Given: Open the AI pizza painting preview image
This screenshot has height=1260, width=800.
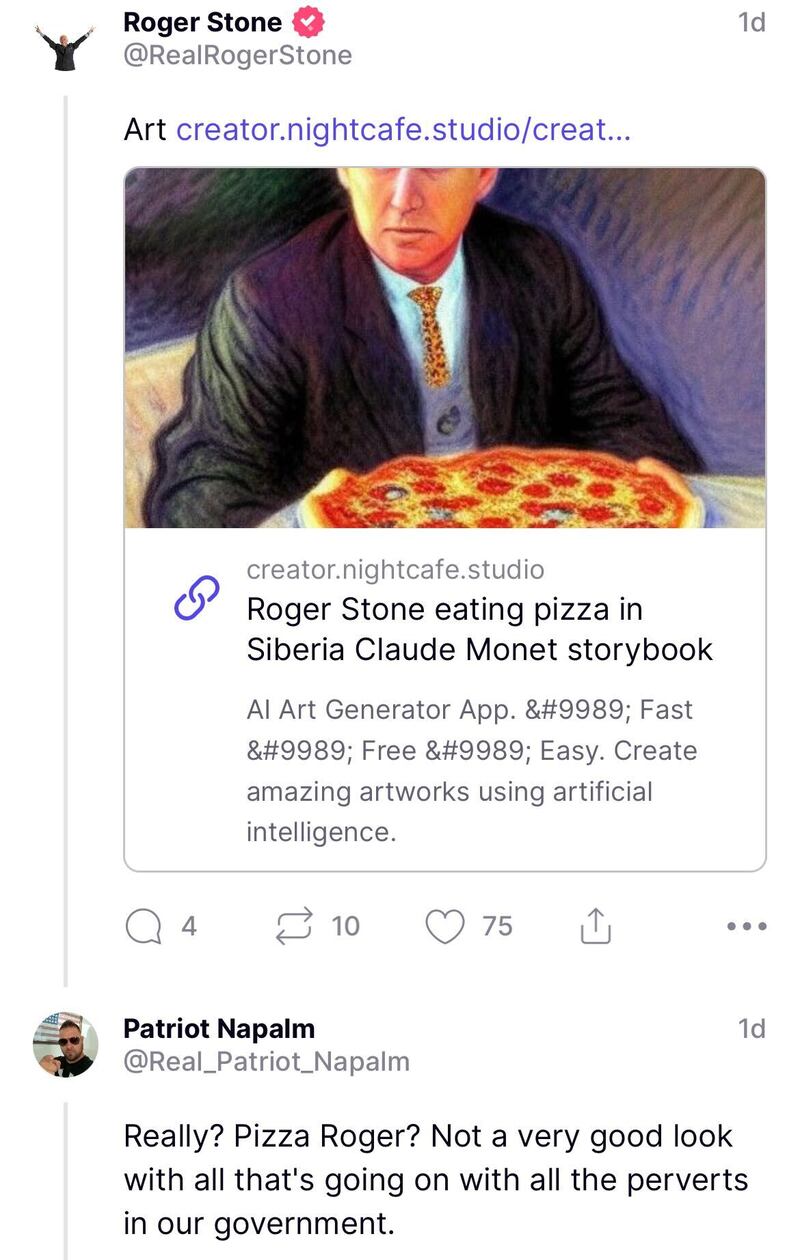Looking at the screenshot, I should 445,348.
